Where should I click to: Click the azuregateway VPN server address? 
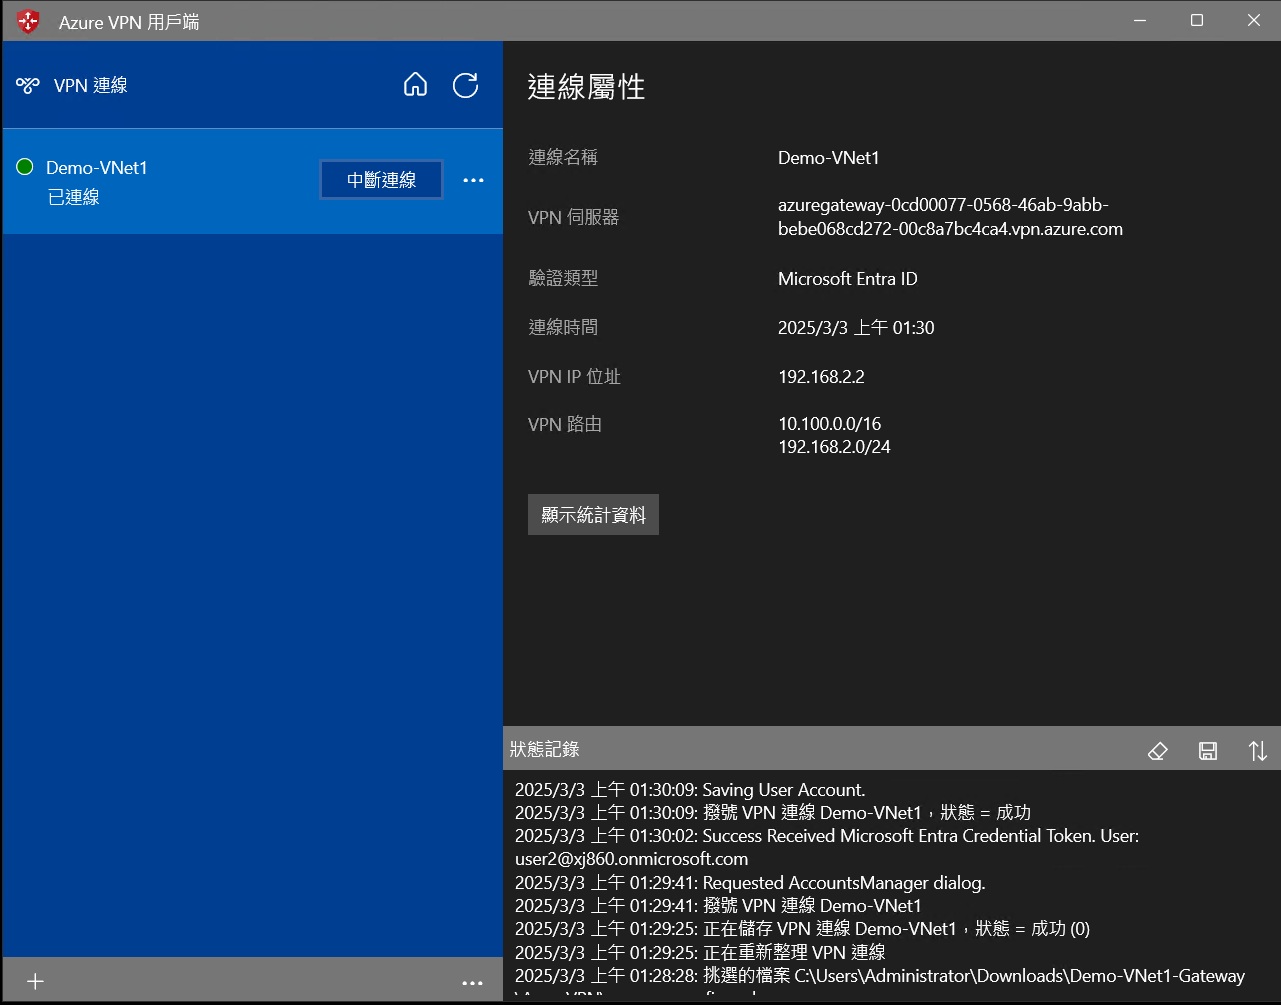pos(950,217)
